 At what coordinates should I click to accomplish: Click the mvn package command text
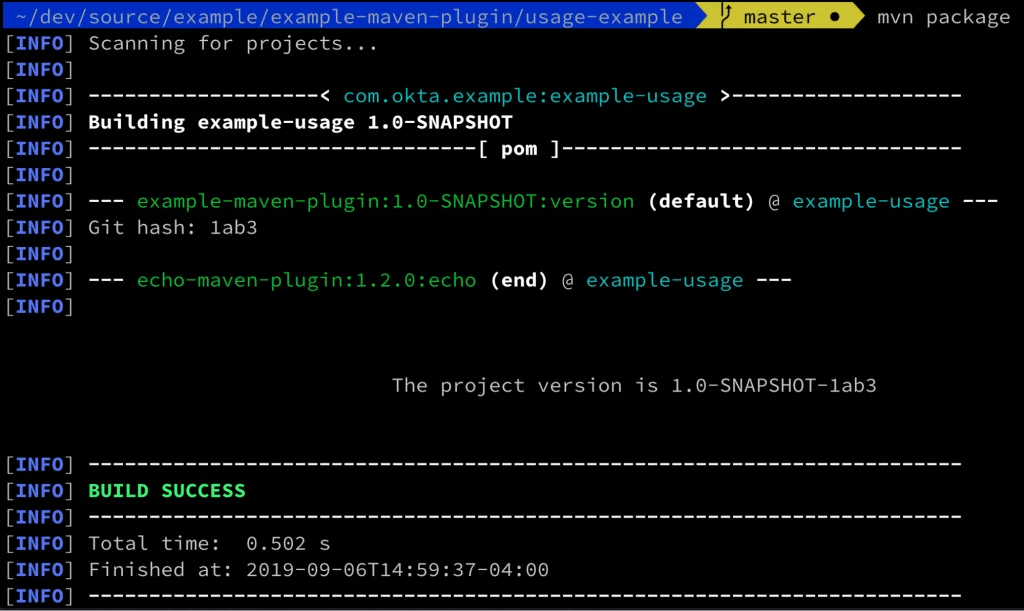(x=941, y=16)
